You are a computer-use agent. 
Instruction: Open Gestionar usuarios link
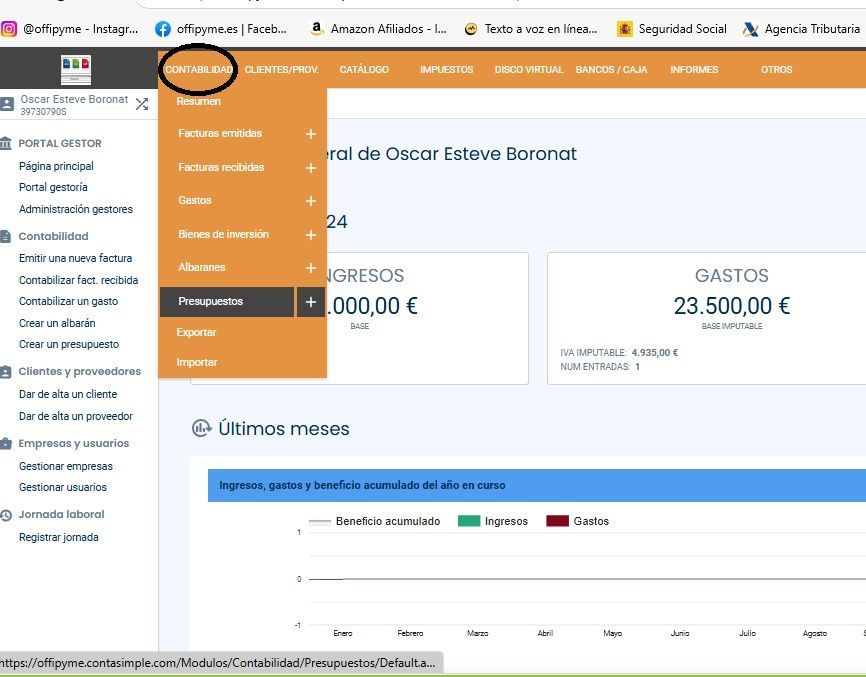pyautogui.click(x=63, y=488)
